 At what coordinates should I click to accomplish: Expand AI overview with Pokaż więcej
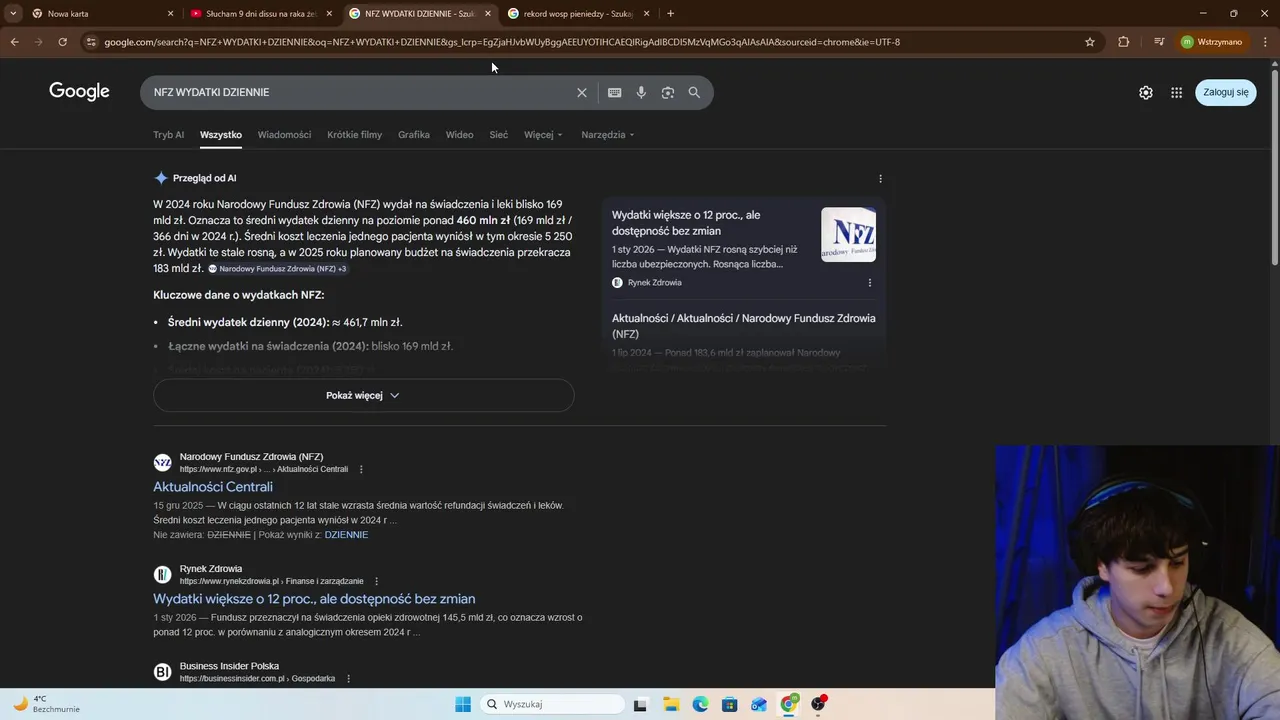(363, 395)
